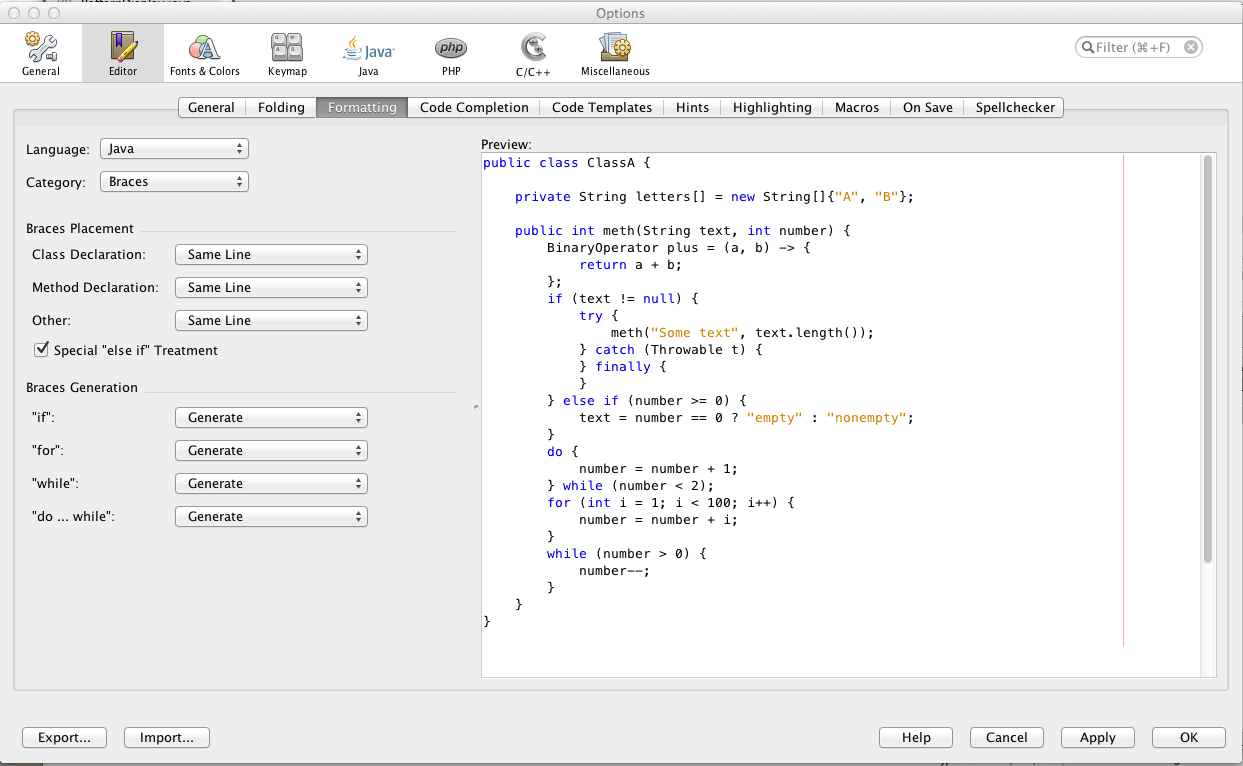Expand the Language dropdown
The width and height of the screenshot is (1243, 766).
174,149
